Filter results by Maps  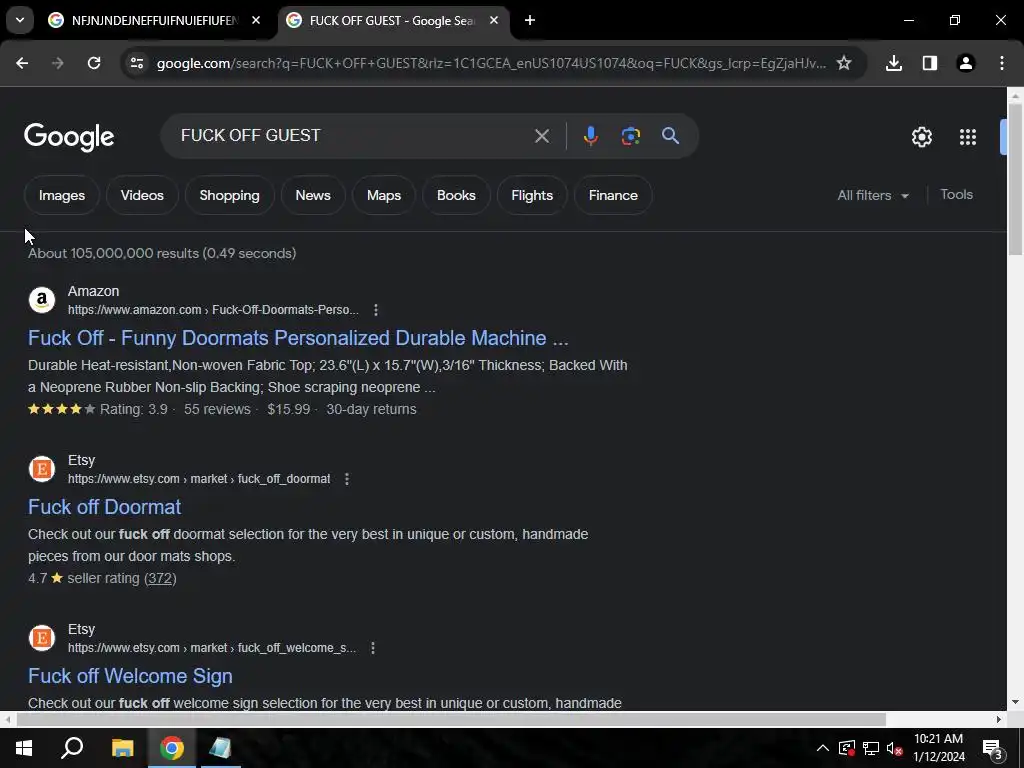point(383,195)
